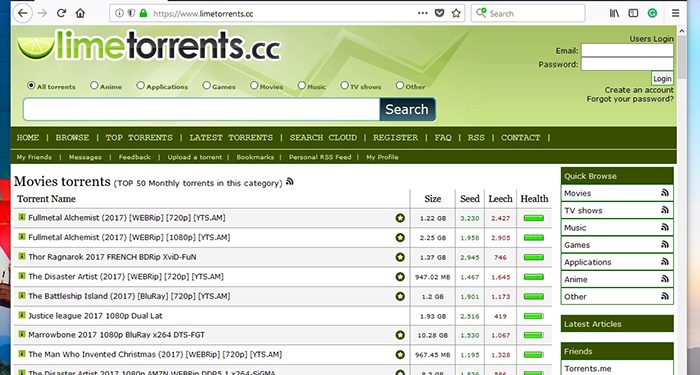
Task: Open CONTACT in the navigation bar
Action: pyautogui.click(x=521, y=138)
